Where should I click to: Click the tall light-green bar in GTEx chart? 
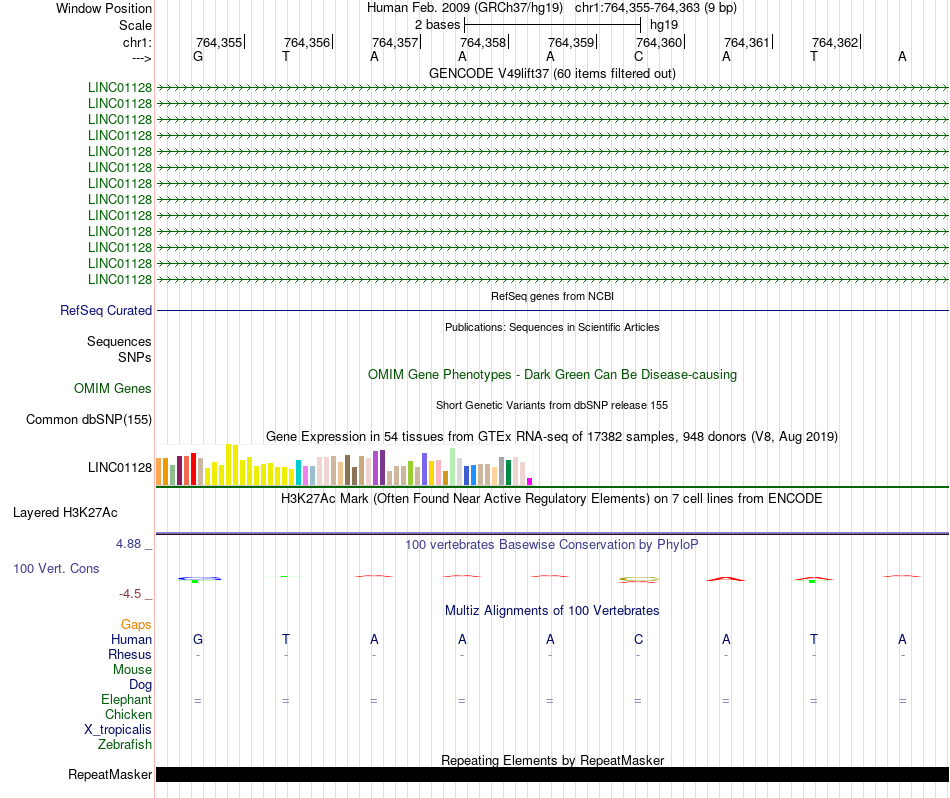453,467
